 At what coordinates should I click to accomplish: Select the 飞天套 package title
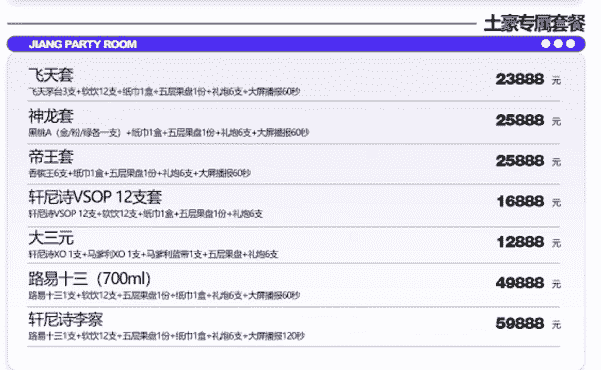(51, 75)
